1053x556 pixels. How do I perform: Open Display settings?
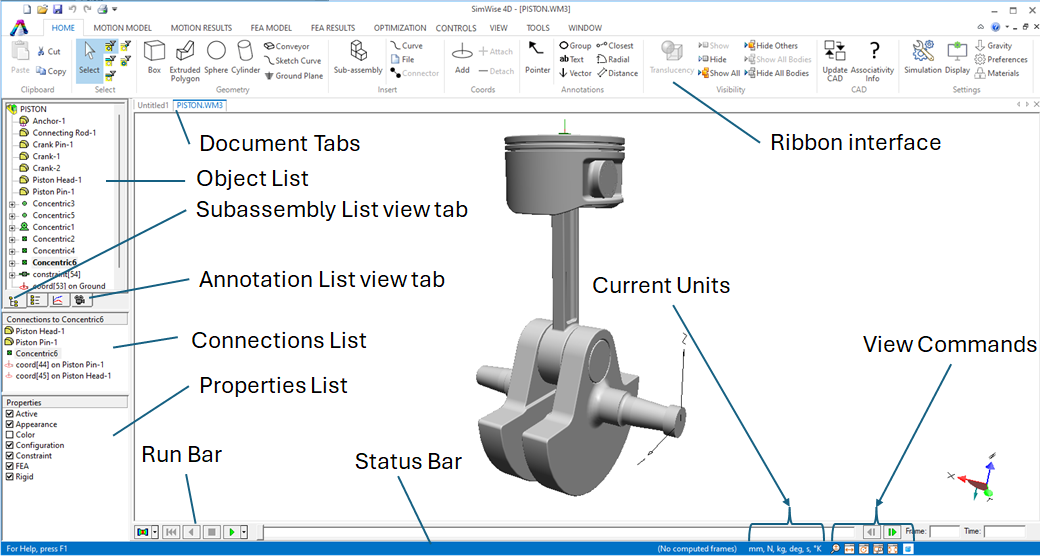(x=957, y=57)
